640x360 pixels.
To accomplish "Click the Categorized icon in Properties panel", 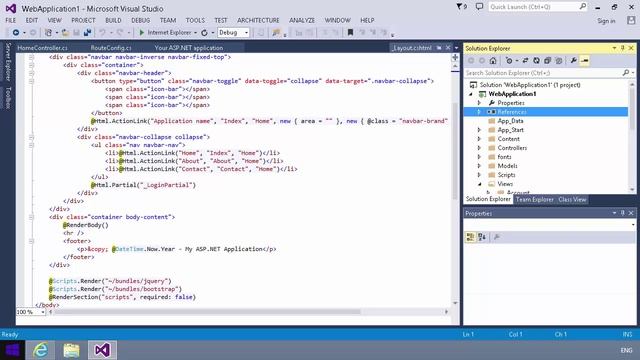I will tap(470, 237).
